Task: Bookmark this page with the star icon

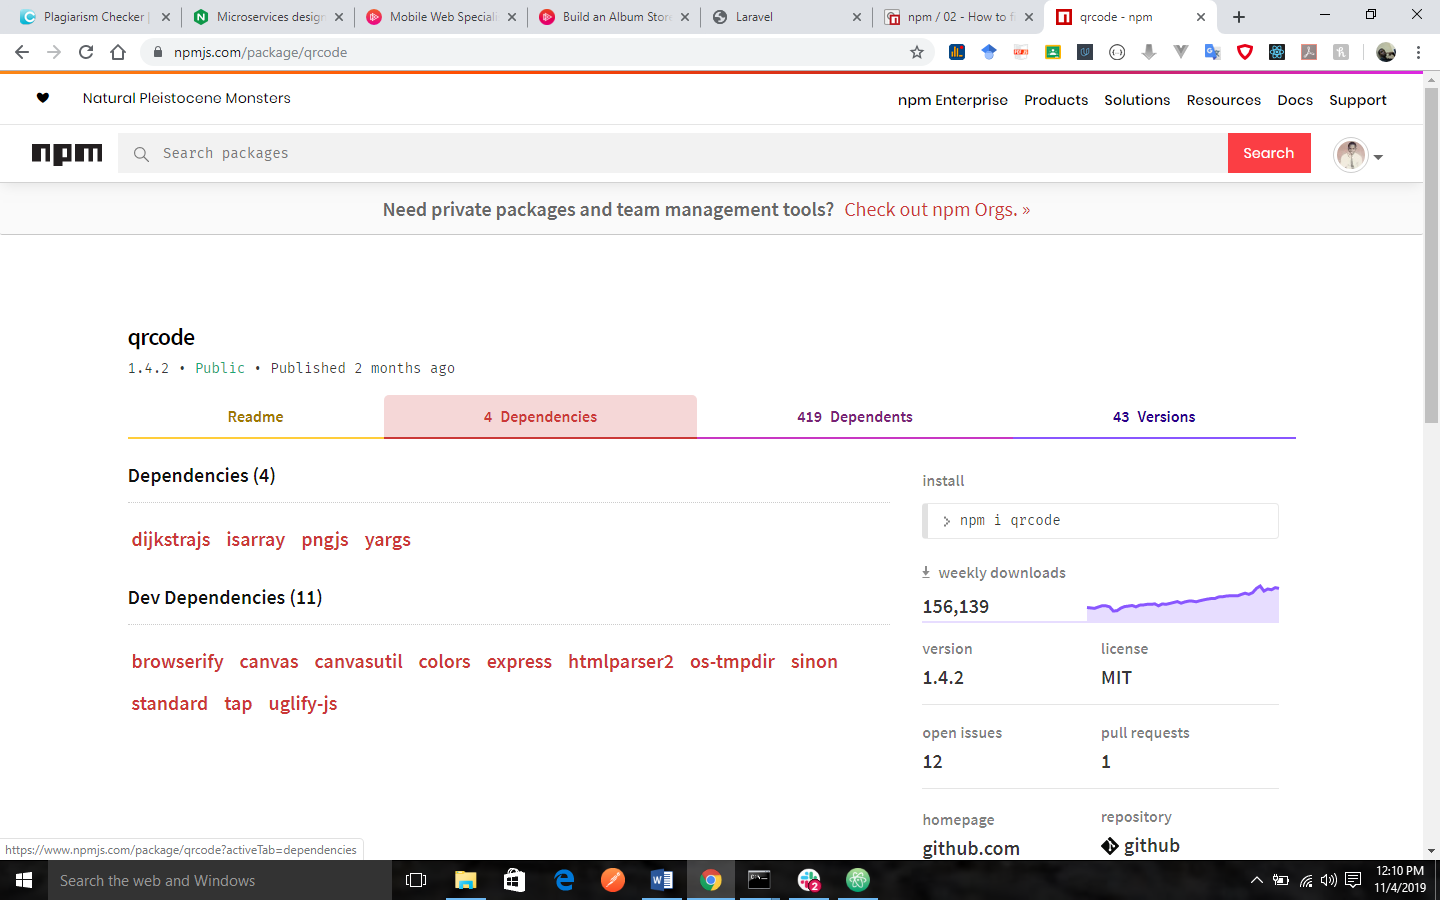Action: click(917, 52)
